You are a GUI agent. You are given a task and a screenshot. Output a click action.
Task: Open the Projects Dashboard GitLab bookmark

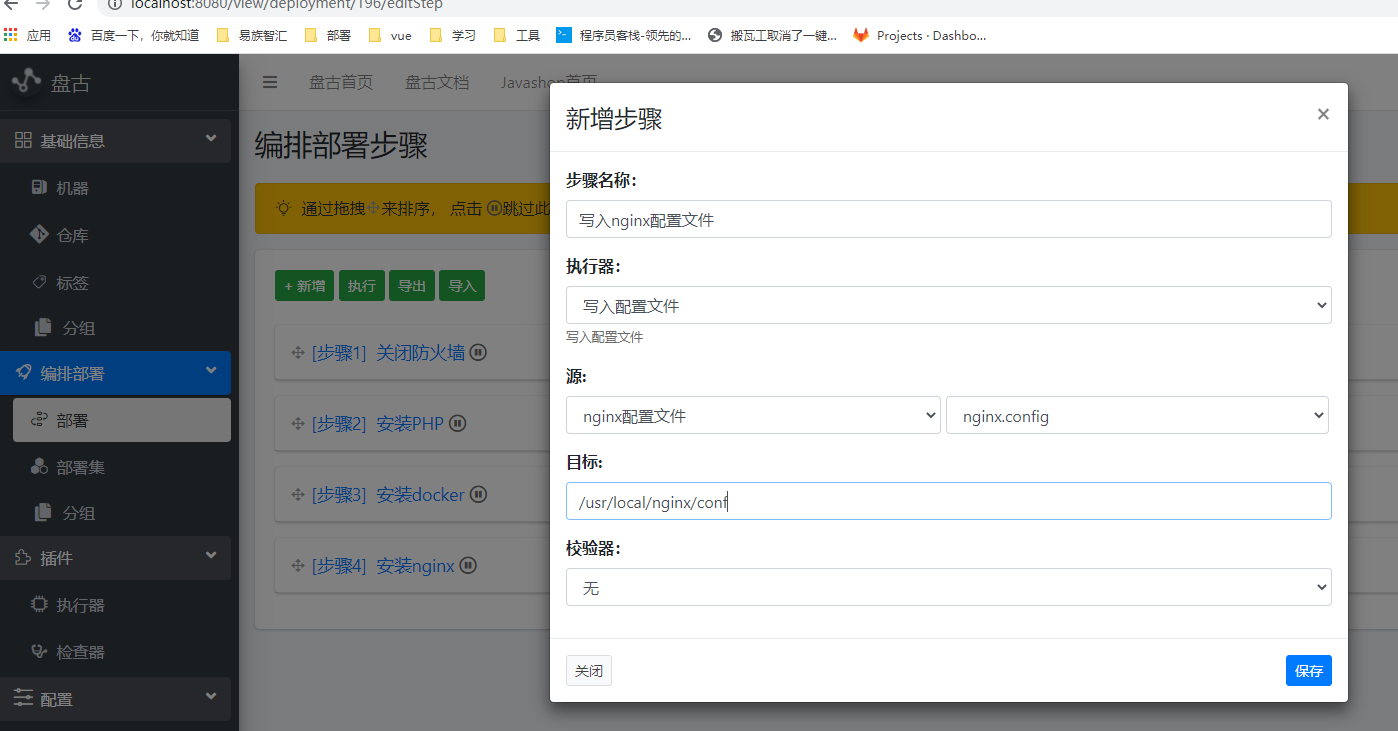(x=920, y=35)
